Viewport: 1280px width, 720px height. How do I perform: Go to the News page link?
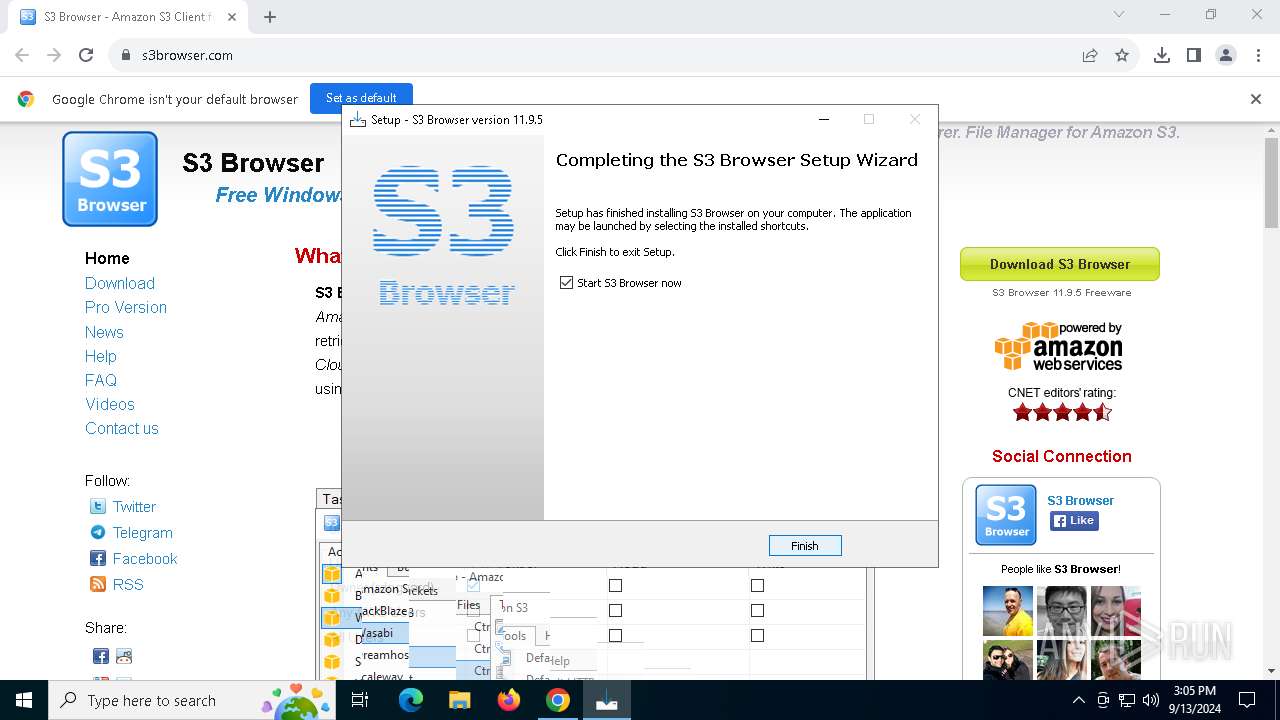pos(104,332)
